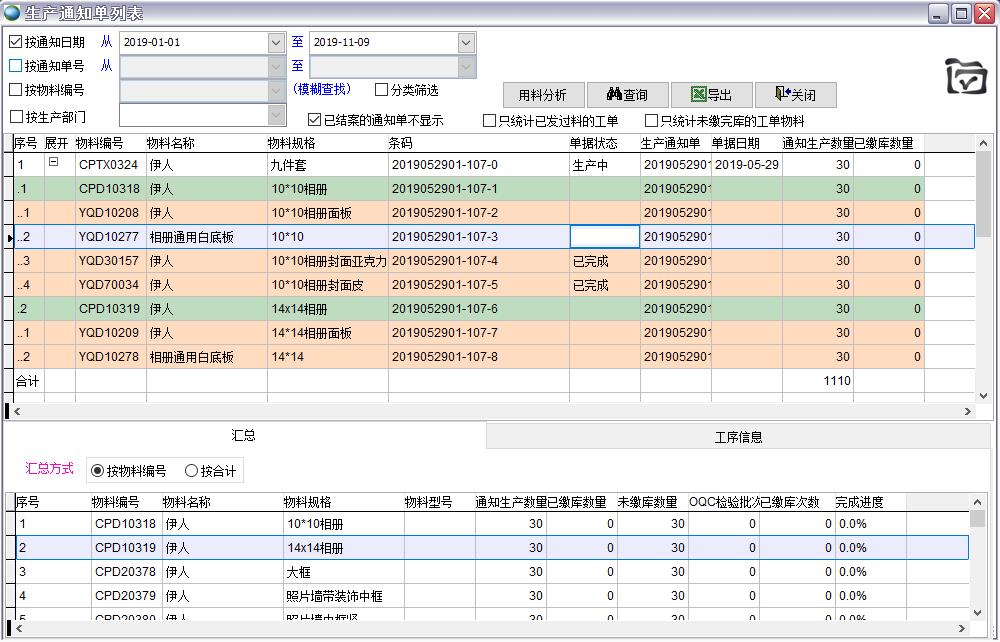Enable the 按通知单号 filter checkbox
Screen dimensions: 1000x642
[x=15, y=67]
